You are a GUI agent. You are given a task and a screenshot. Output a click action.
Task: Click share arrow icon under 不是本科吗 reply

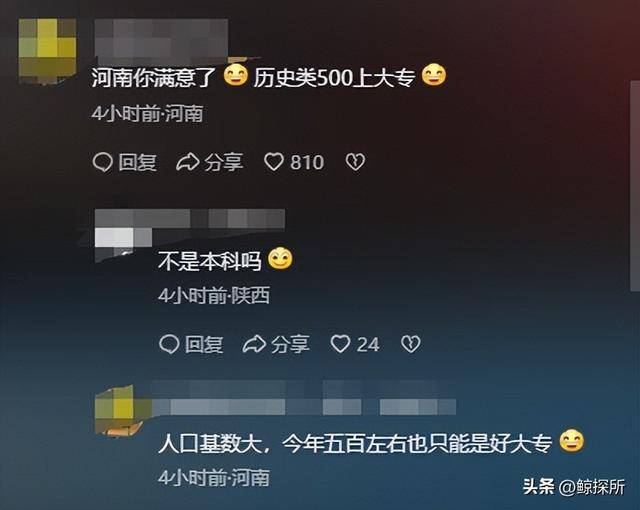[x=254, y=344]
